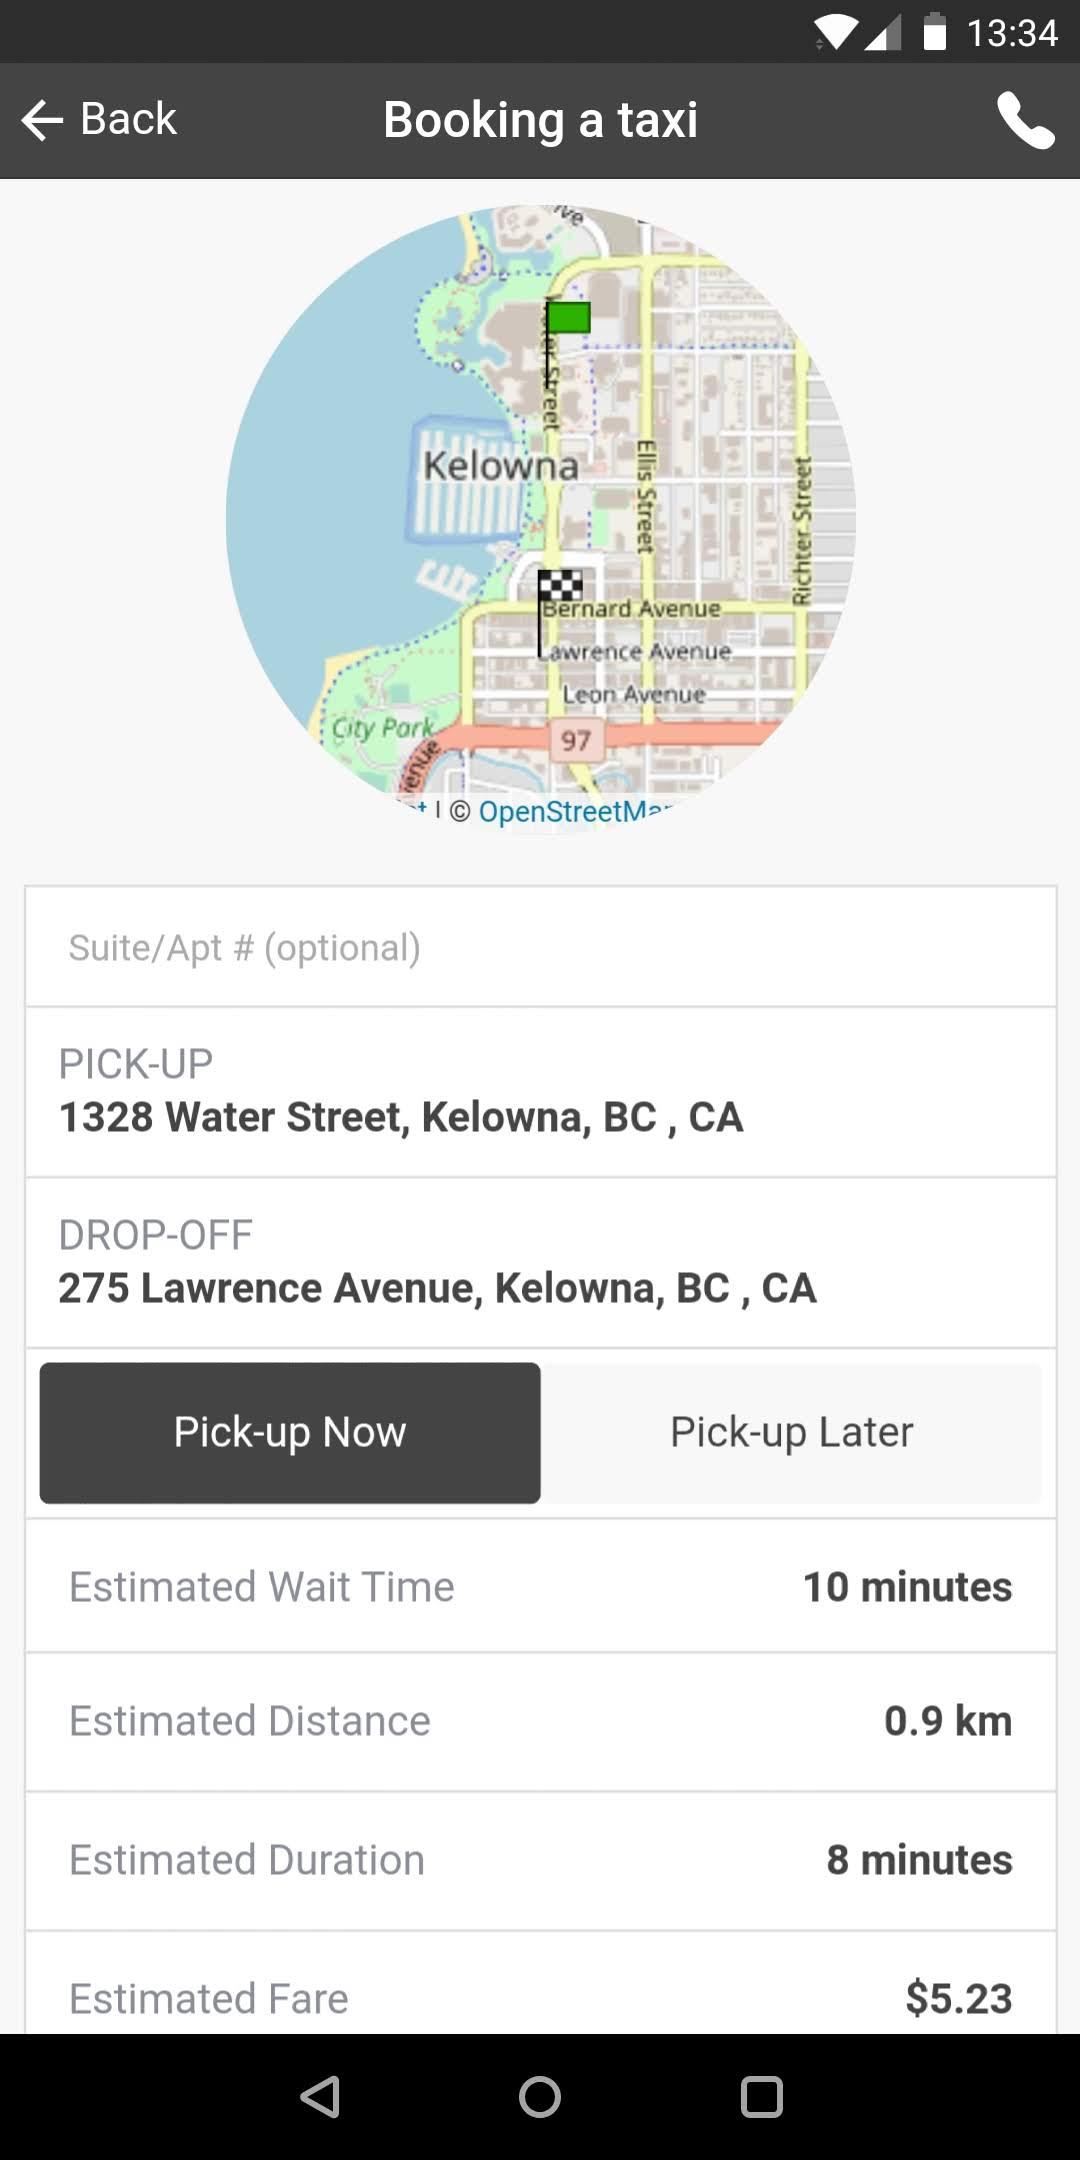The width and height of the screenshot is (1080, 2160).
Task: Open the OpenStreetMap attribution link
Action: [x=575, y=811]
